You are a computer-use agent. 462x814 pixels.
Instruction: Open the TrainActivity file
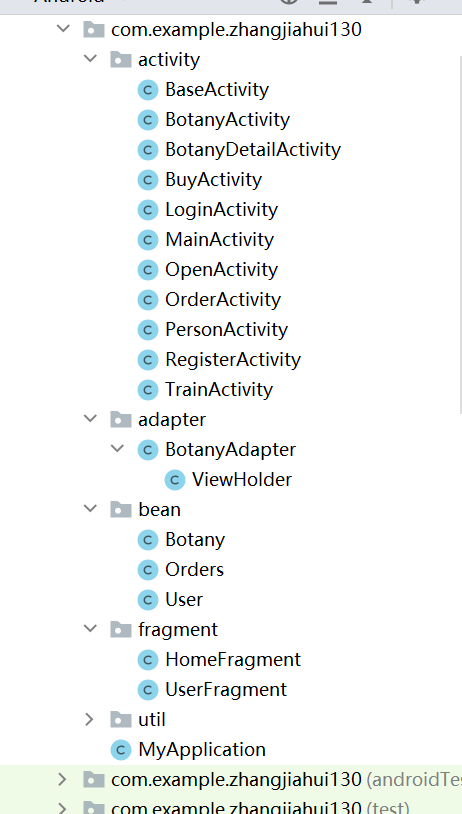219,390
